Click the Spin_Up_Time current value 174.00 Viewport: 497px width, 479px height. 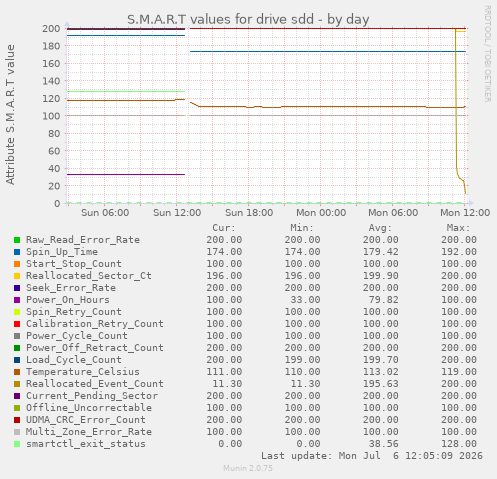[x=224, y=252]
